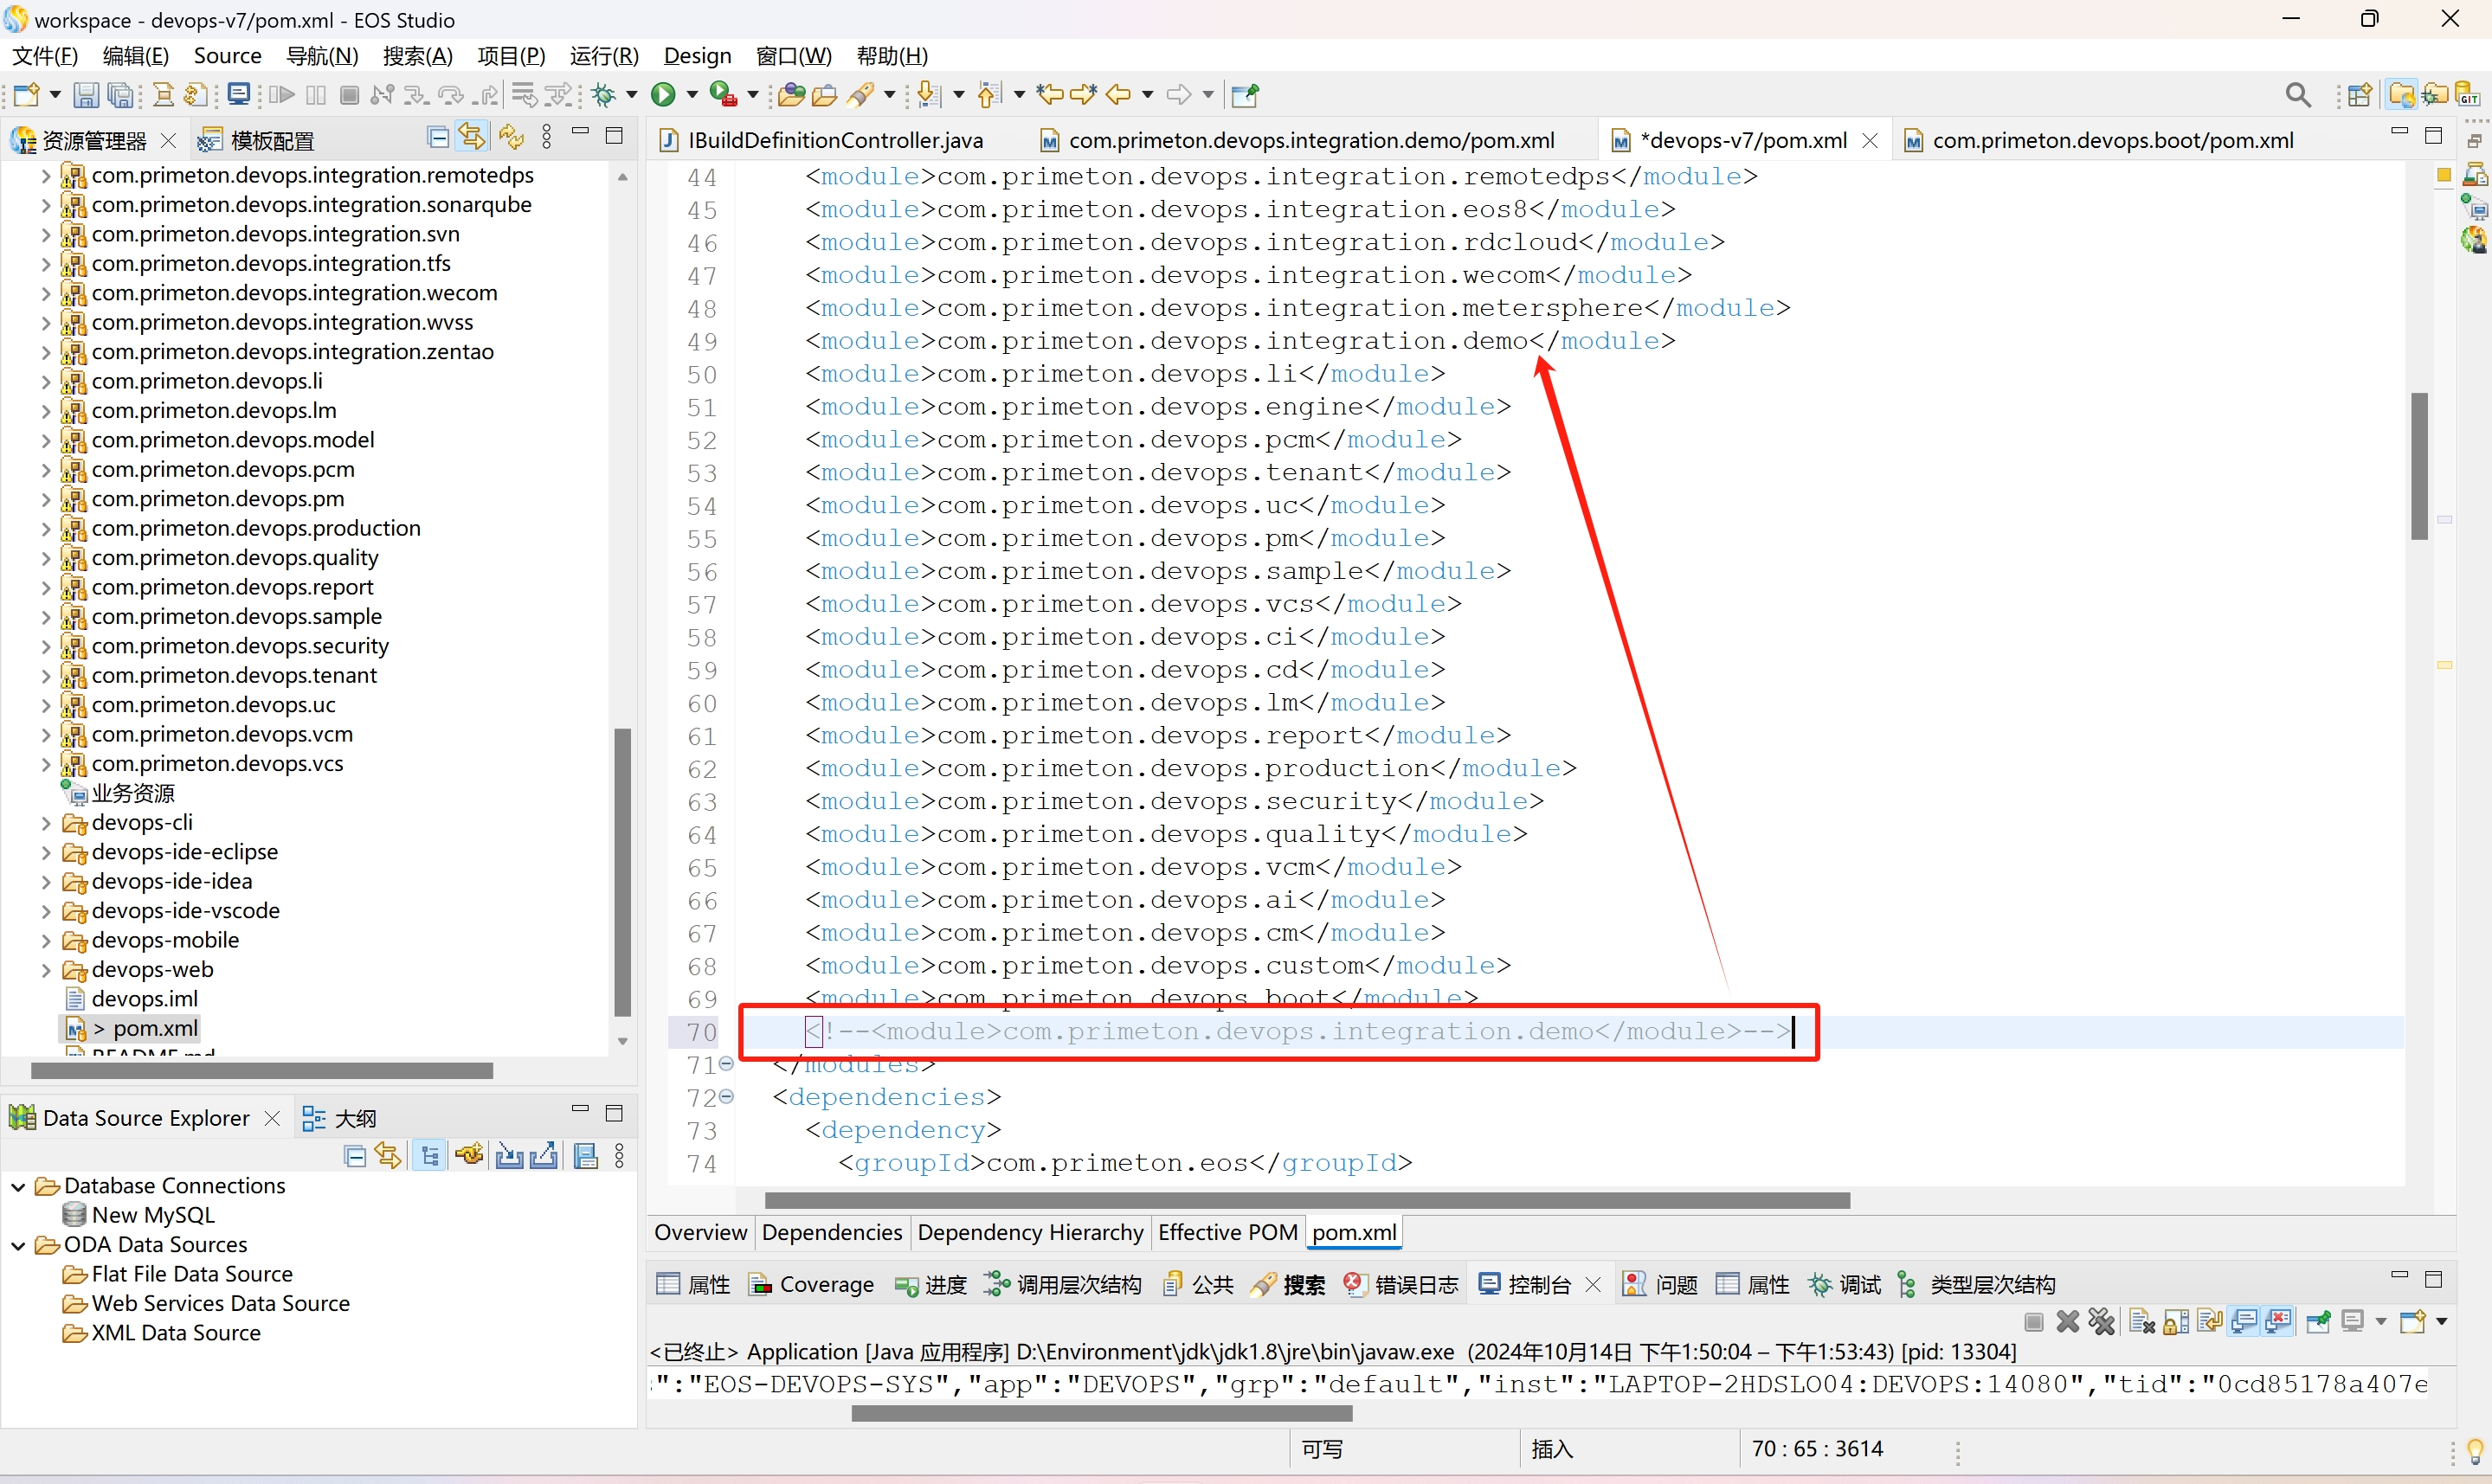Collapse all in resource manager panel

[437, 138]
